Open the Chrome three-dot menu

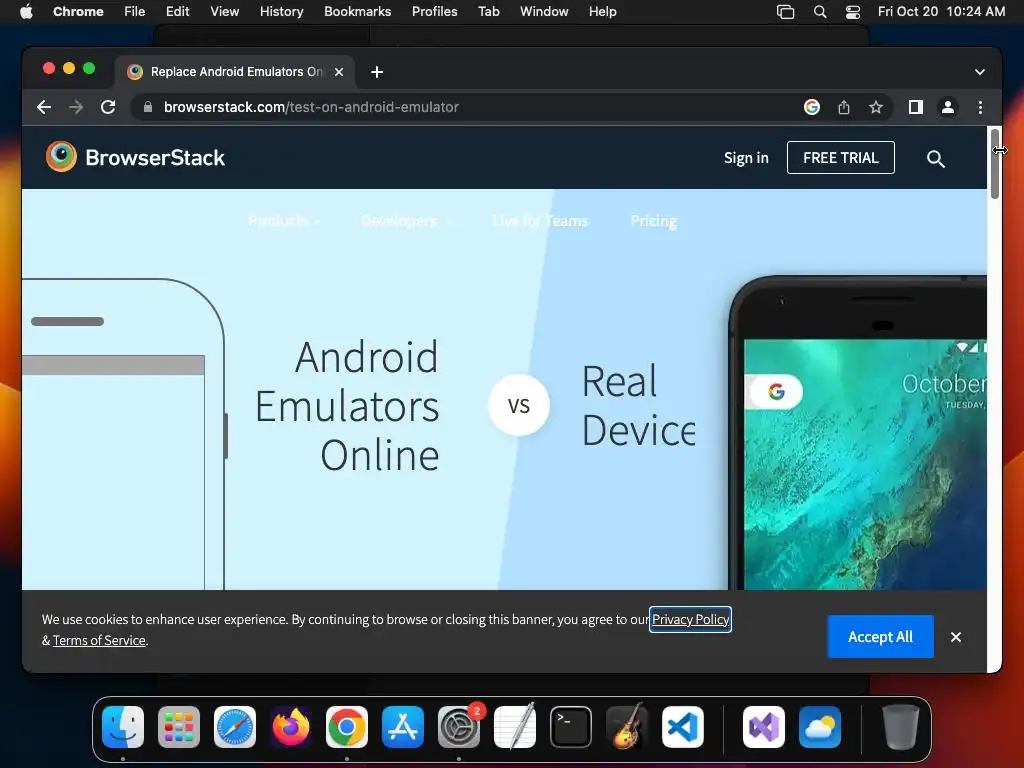click(x=980, y=107)
